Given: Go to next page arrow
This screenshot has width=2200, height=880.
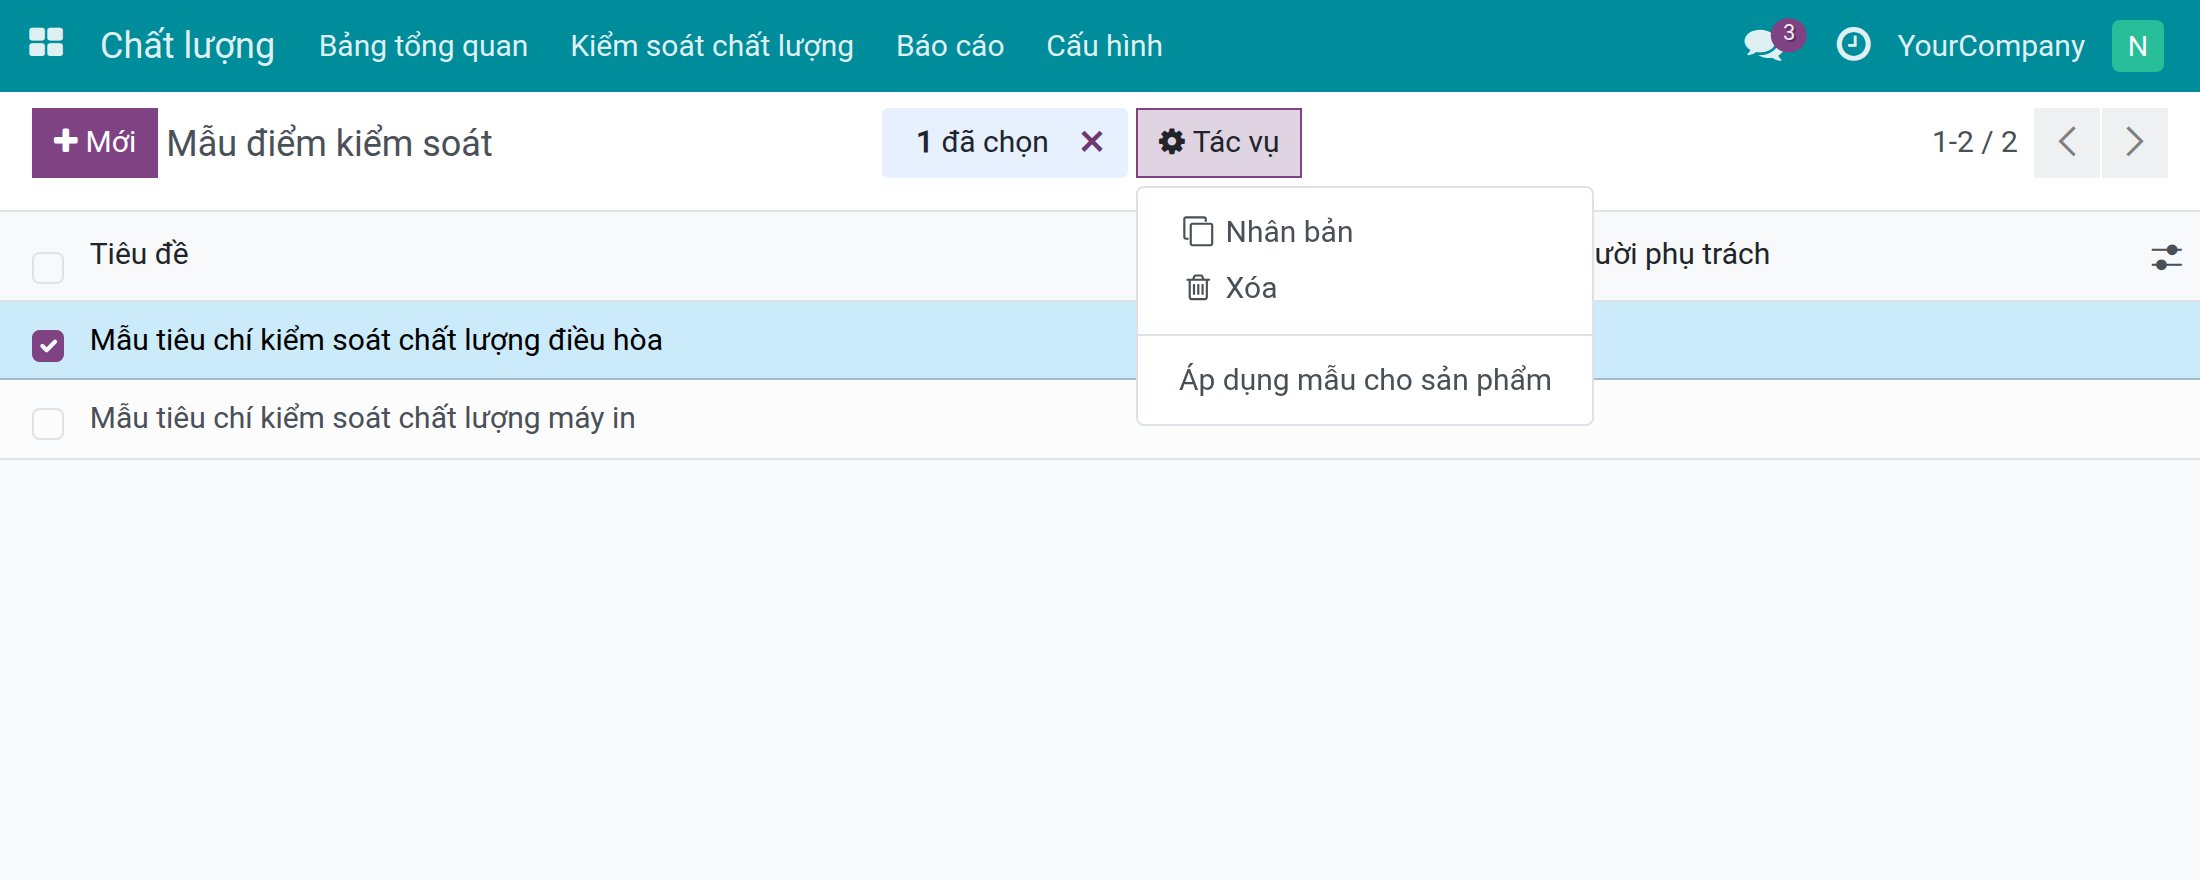Looking at the screenshot, I should click(x=2134, y=142).
